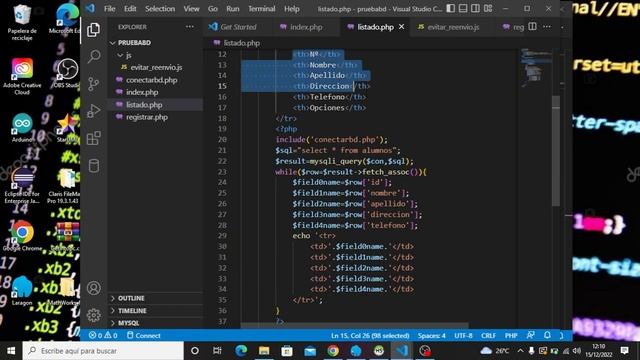Change language mode via PHP status item
This screenshot has height=360, width=640.
pyautogui.click(x=511, y=336)
